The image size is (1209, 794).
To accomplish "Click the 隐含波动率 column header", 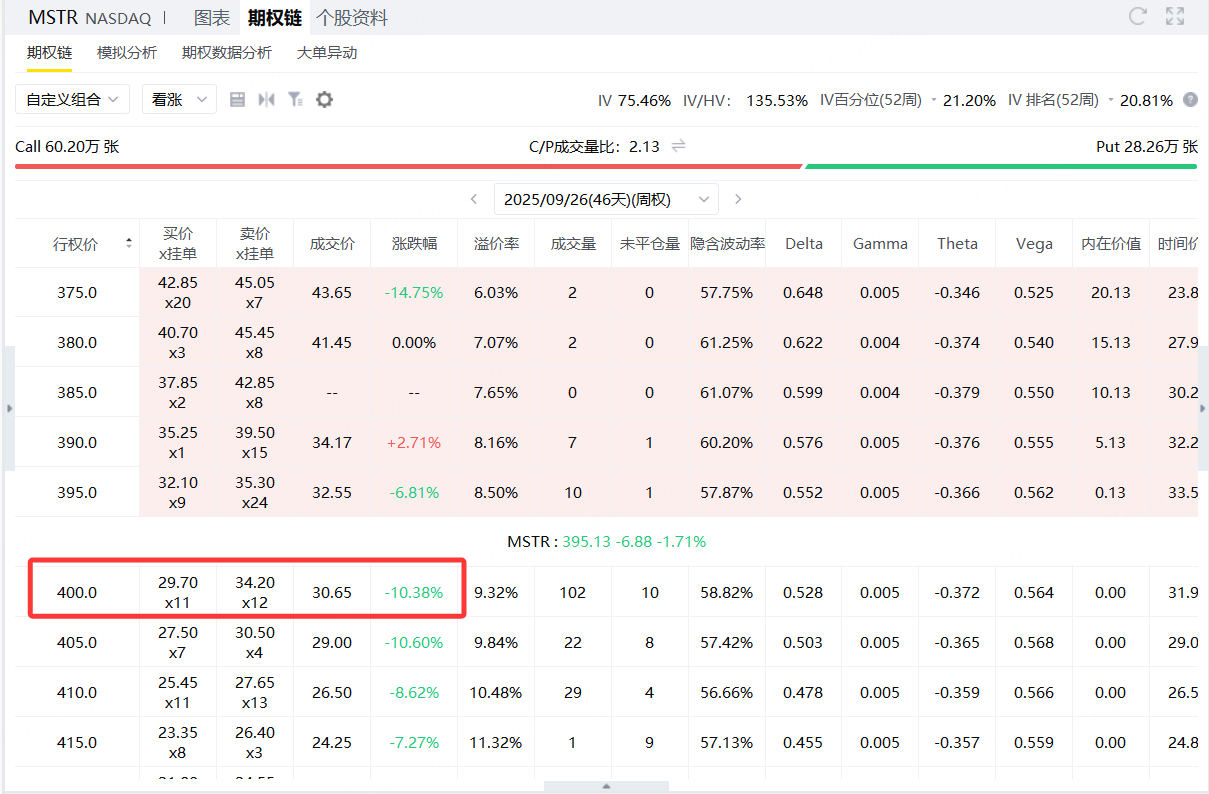I will (x=727, y=243).
